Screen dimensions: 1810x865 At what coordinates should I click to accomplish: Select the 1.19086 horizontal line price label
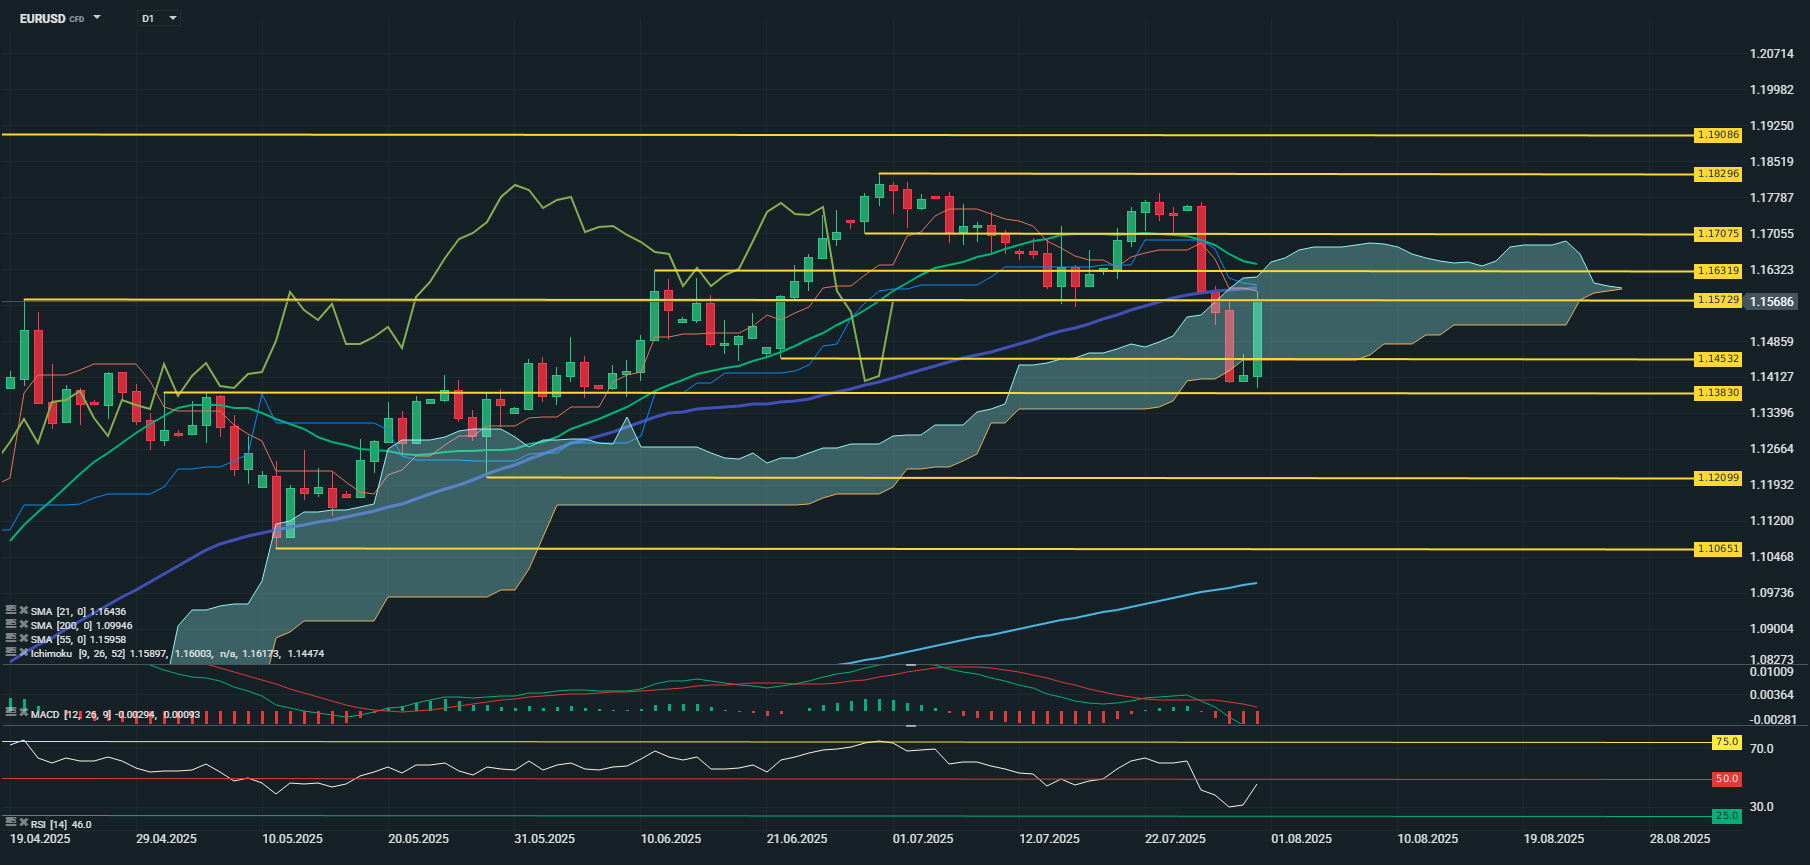pos(1718,135)
